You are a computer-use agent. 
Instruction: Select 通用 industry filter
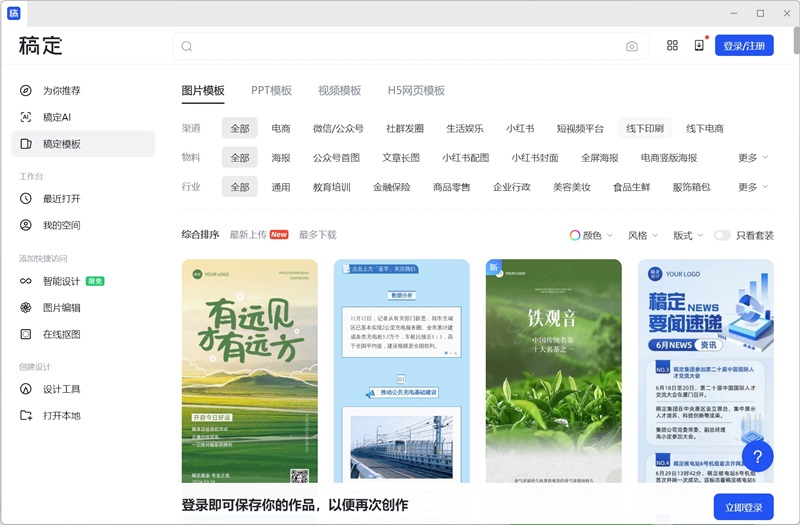coord(281,187)
